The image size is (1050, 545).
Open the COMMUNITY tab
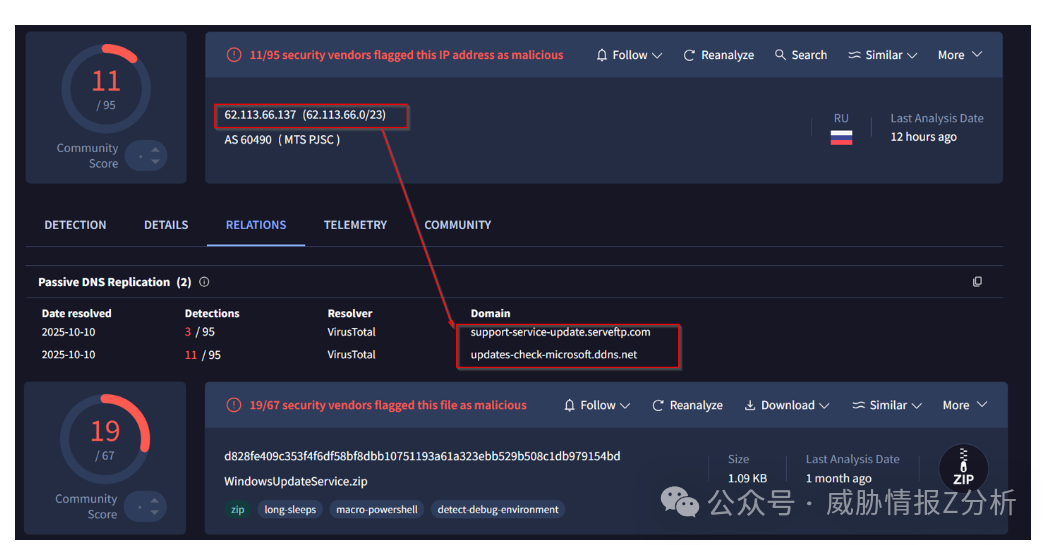[457, 225]
